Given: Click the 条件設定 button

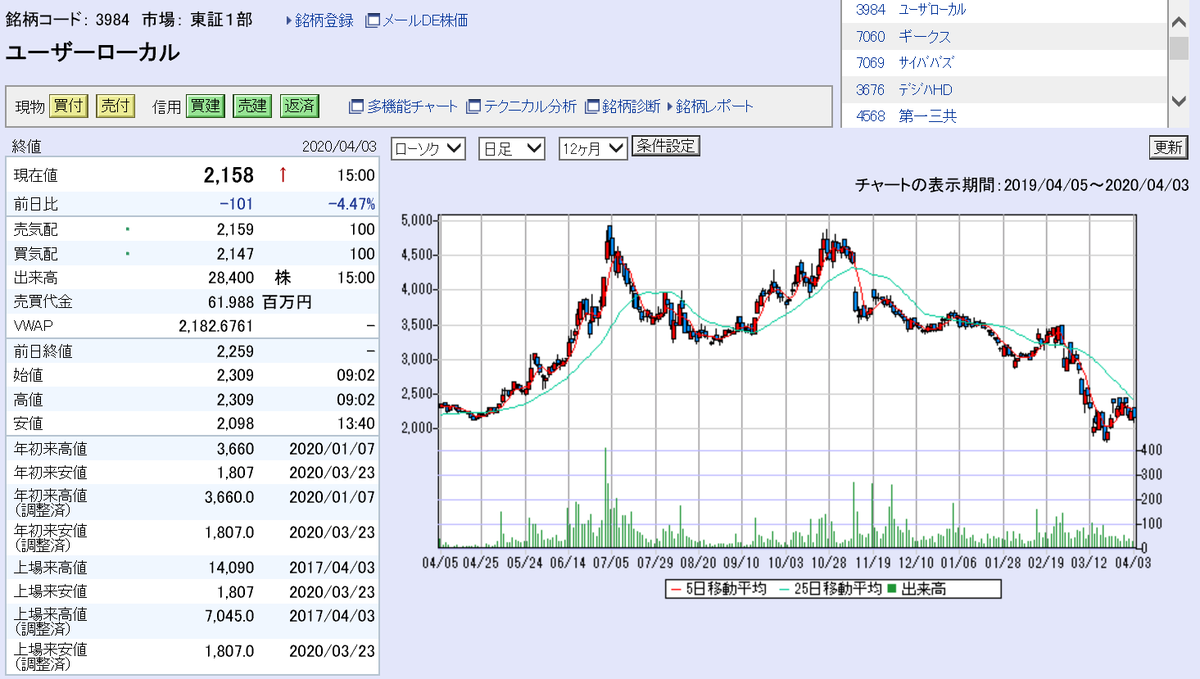Looking at the screenshot, I should point(666,146).
